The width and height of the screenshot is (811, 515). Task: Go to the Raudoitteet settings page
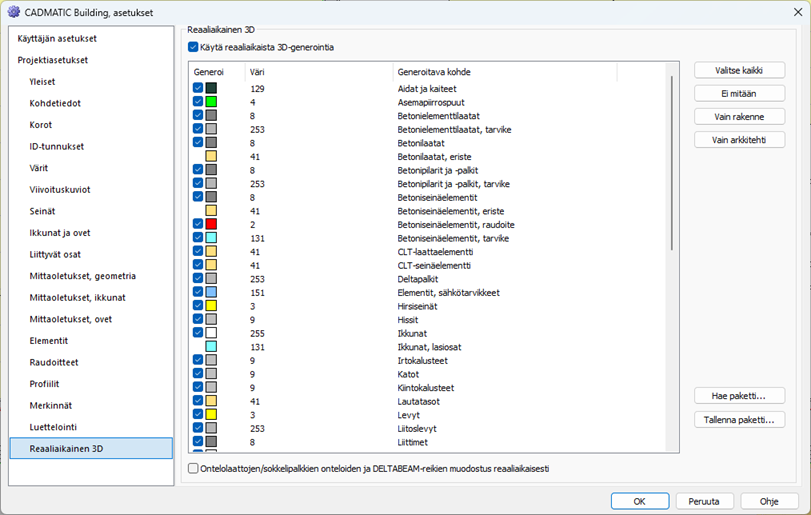click(x=54, y=363)
